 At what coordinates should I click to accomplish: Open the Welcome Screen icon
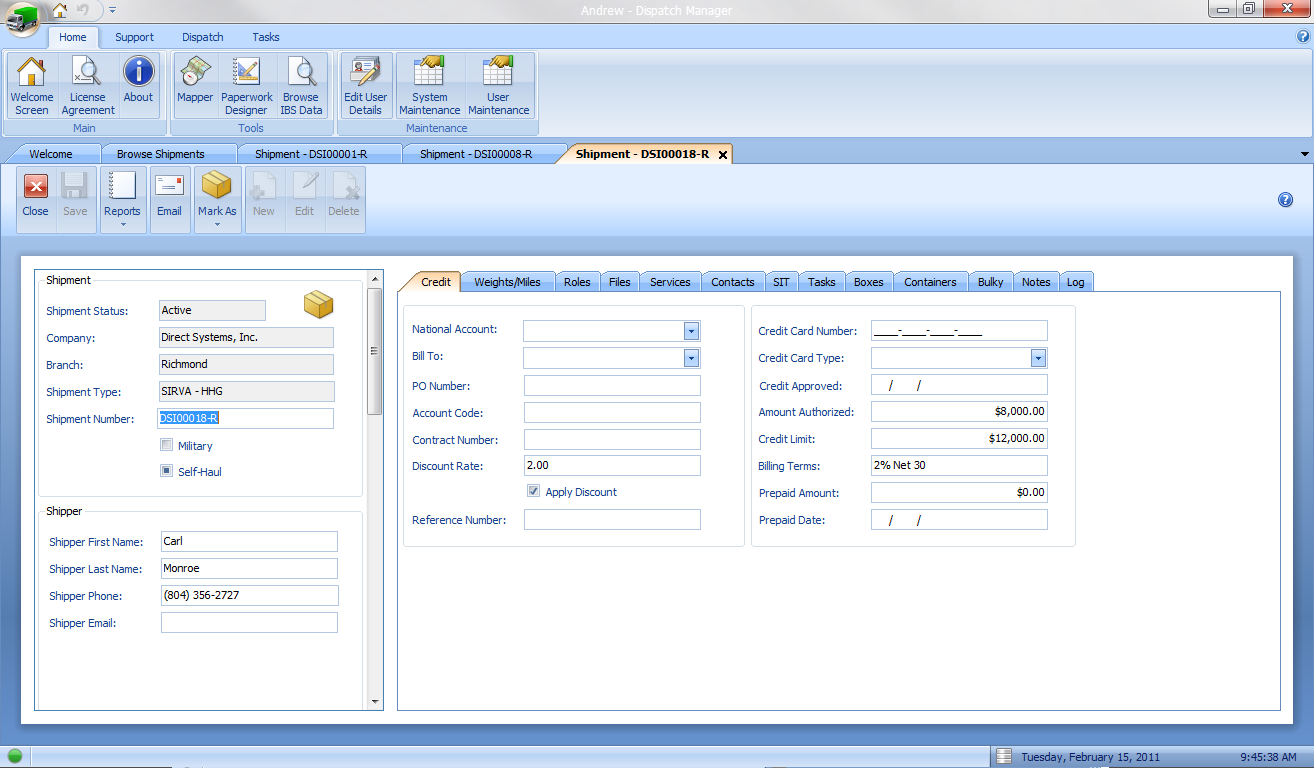coord(32,84)
